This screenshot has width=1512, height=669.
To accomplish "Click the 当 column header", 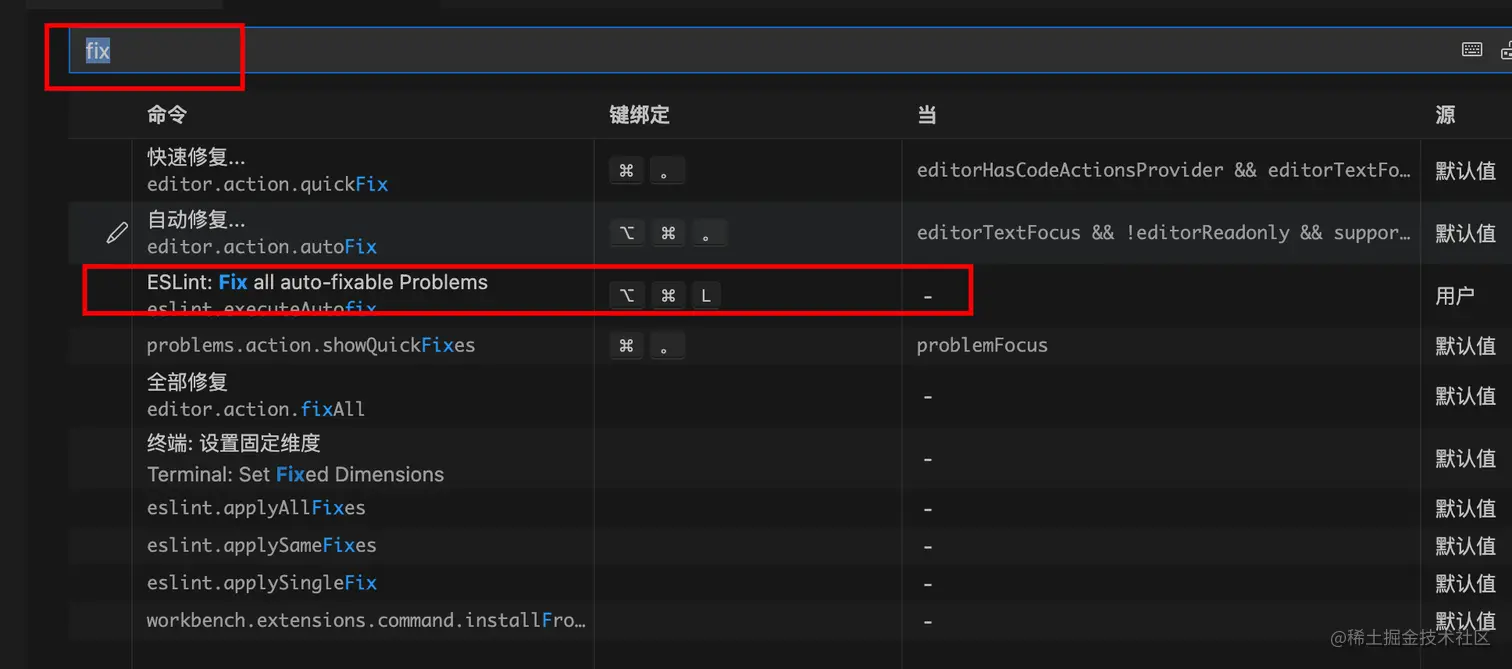I will click(927, 115).
